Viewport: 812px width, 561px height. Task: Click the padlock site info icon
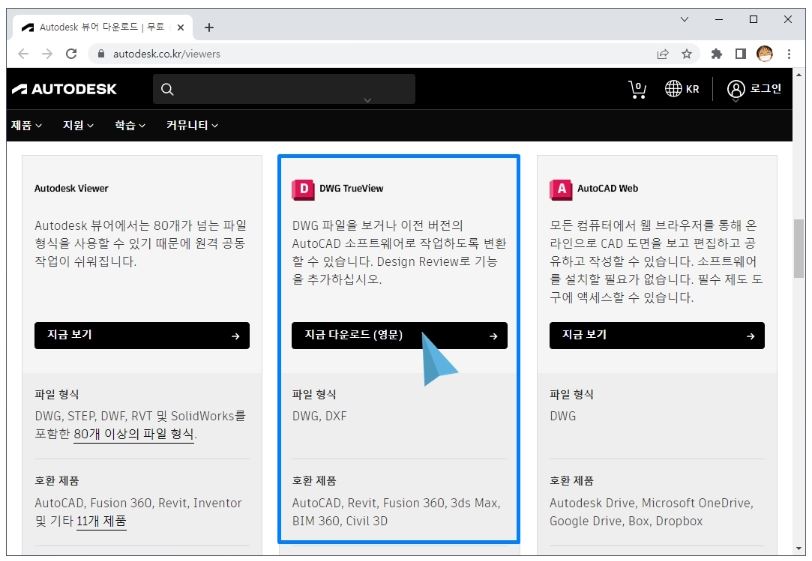click(x=101, y=54)
